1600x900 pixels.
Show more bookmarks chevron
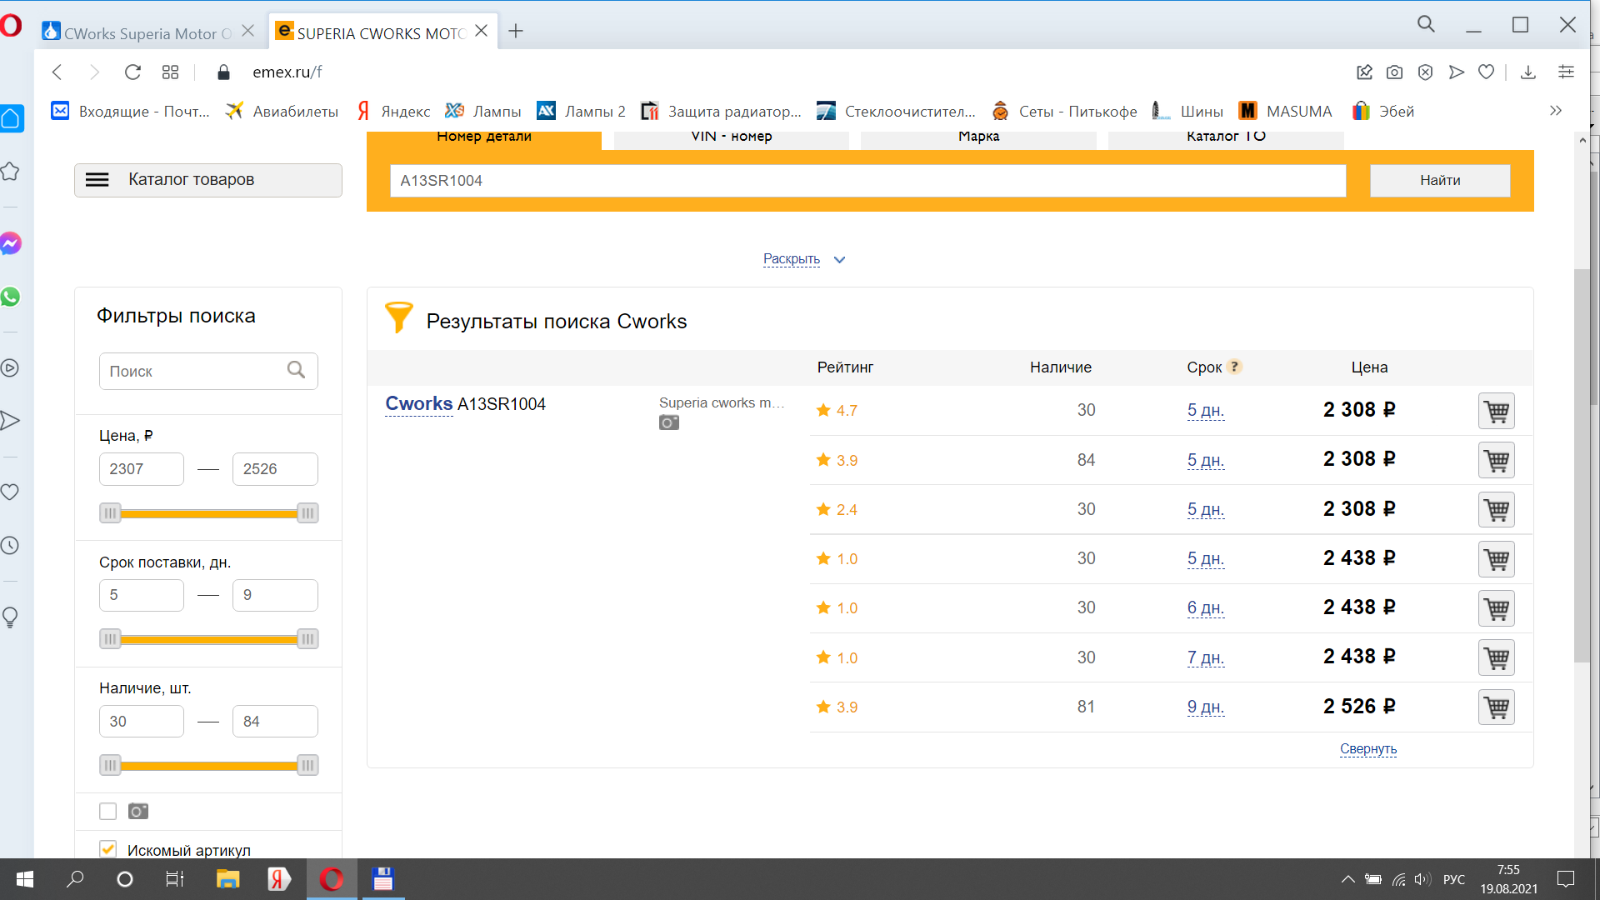coord(1556,111)
